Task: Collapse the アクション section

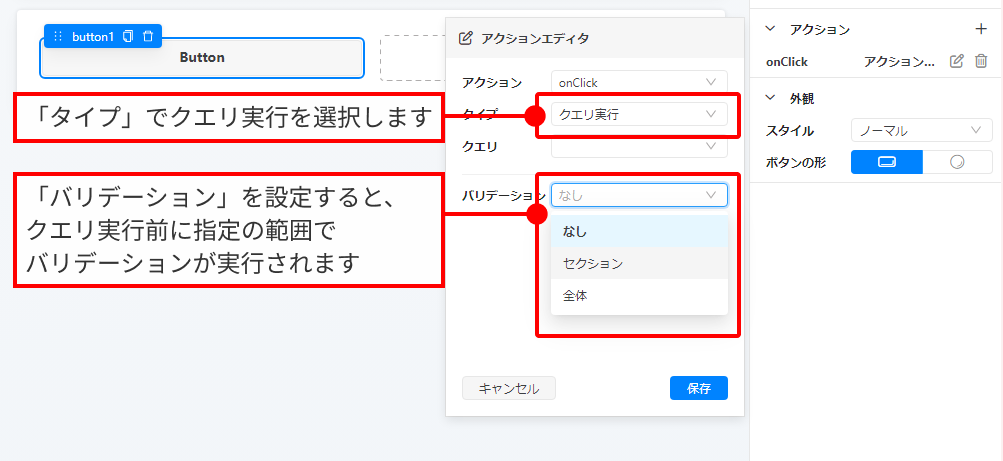Action: [x=770, y=30]
